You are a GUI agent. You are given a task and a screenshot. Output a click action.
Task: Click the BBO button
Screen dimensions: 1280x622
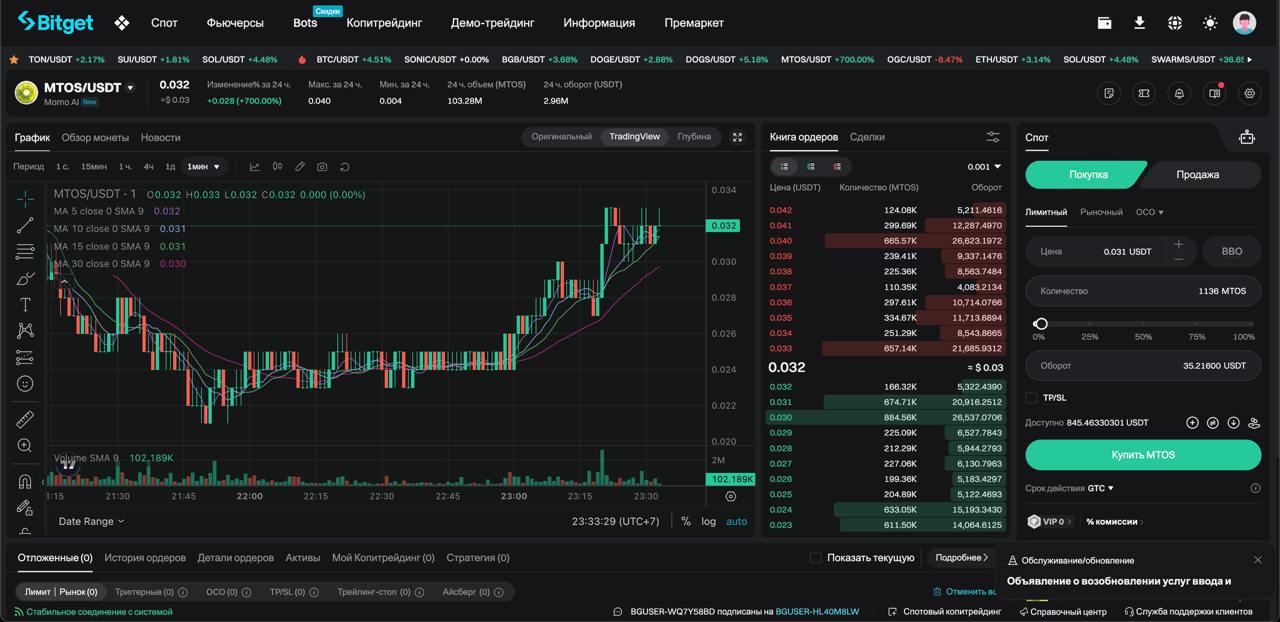1232,251
